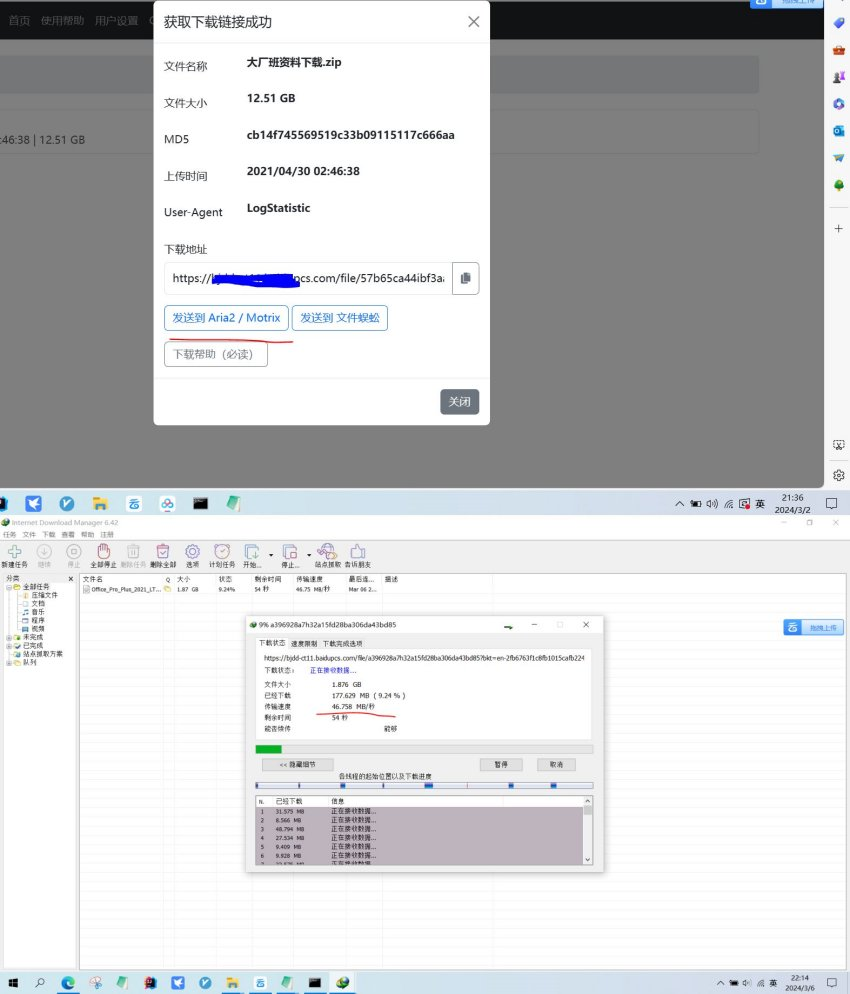The width and height of the screenshot is (850, 994).
Task: Open dropdown arrow next to 停止 queue button
Action: 308,554
